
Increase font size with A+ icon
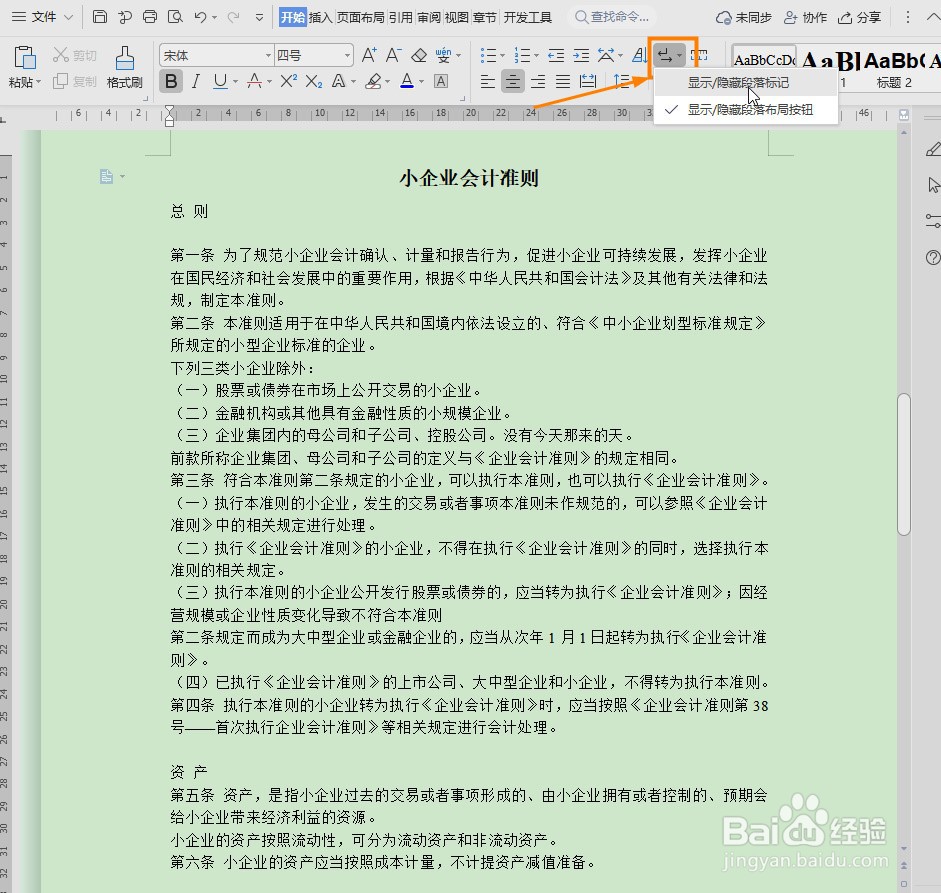pos(369,55)
